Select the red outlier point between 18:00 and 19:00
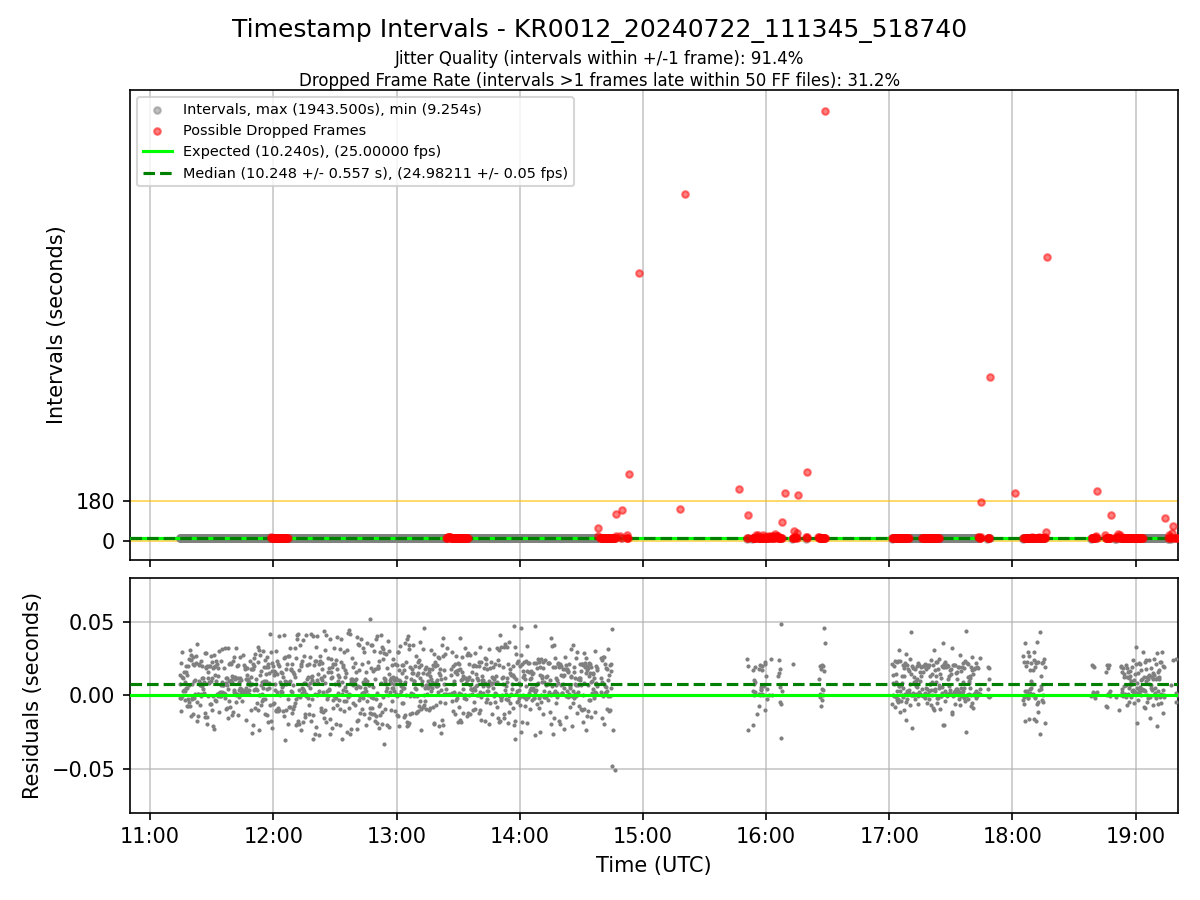 pos(1047,257)
